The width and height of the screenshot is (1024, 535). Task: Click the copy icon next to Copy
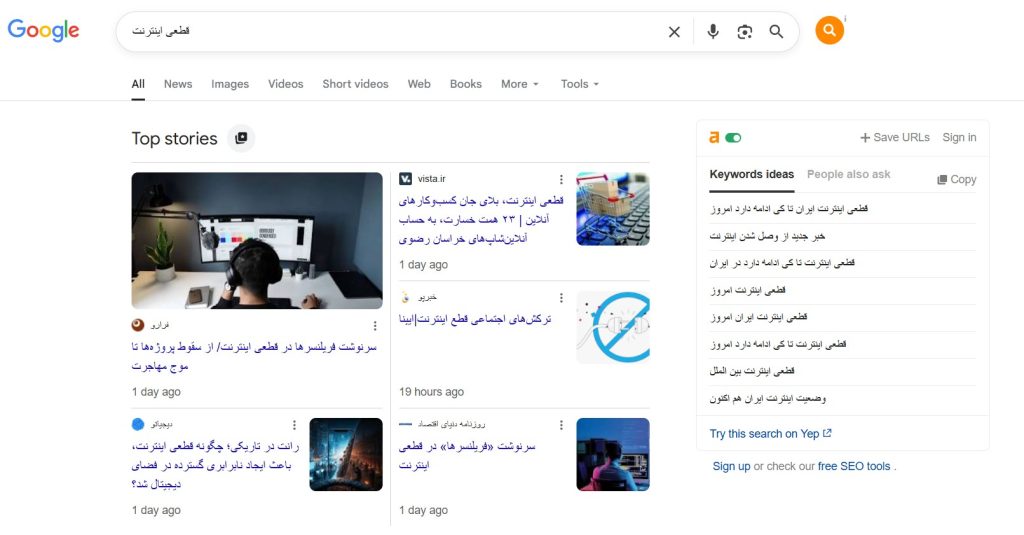942,180
